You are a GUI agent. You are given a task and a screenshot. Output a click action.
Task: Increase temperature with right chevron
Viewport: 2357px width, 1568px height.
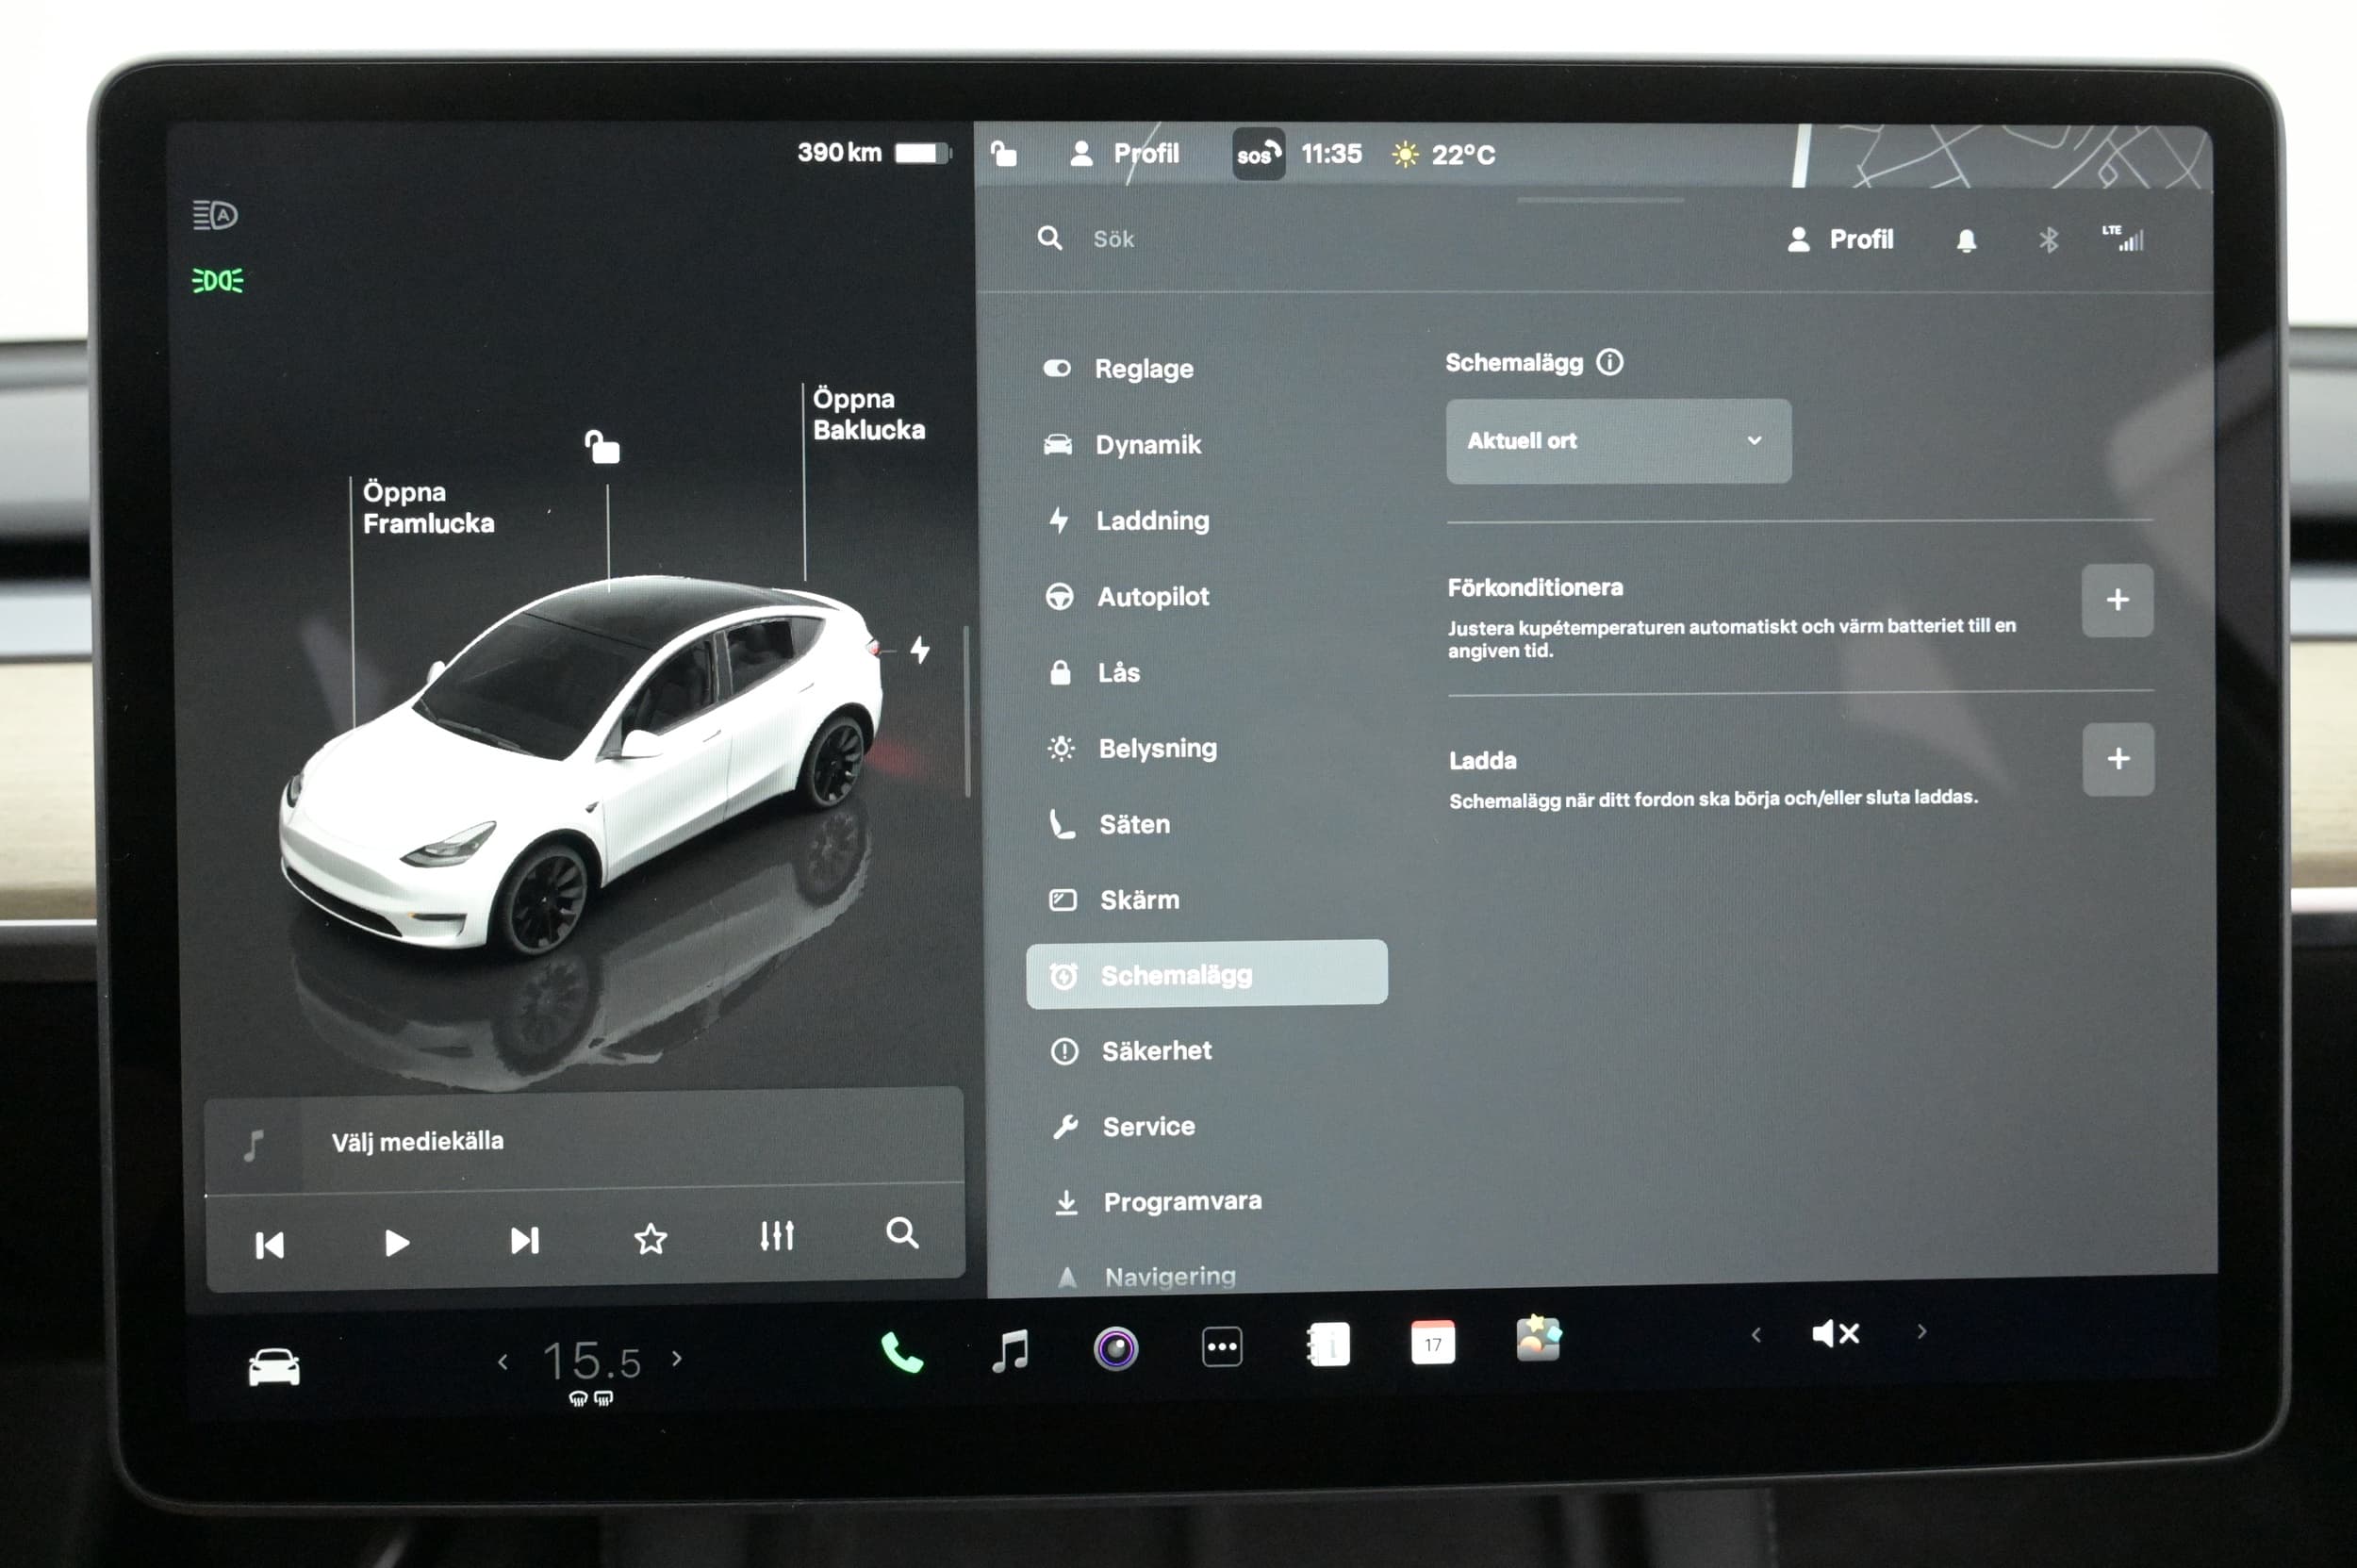677,1358
